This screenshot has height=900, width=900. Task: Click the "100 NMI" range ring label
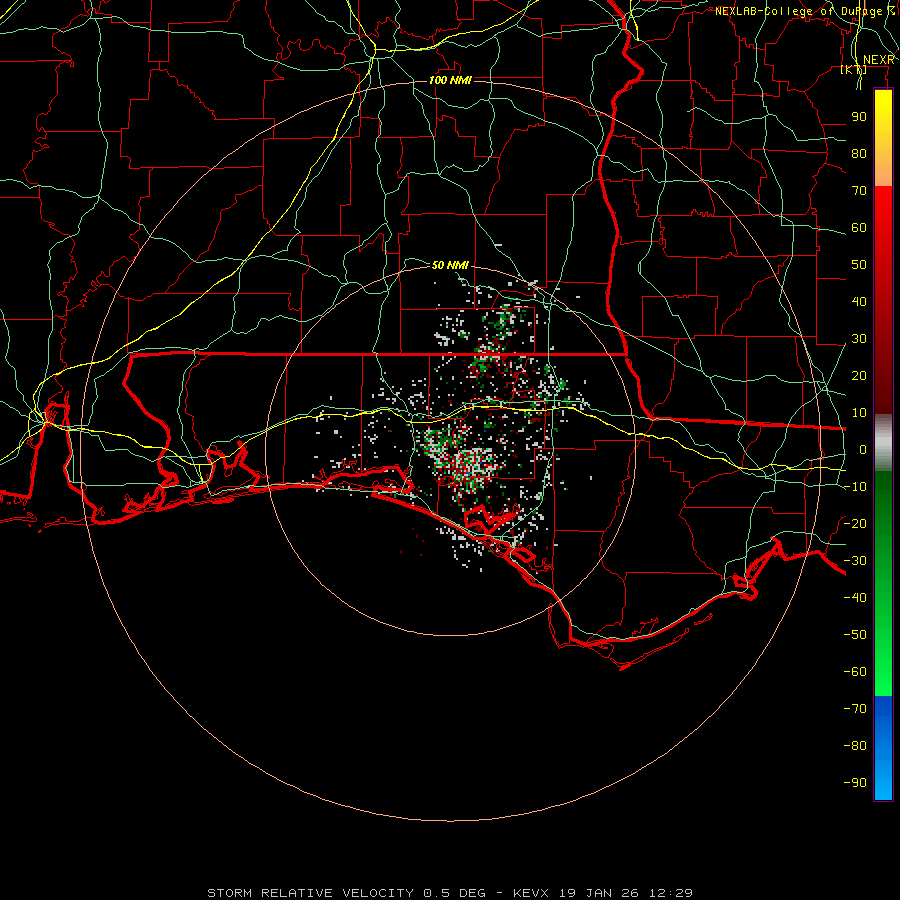(x=450, y=80)
